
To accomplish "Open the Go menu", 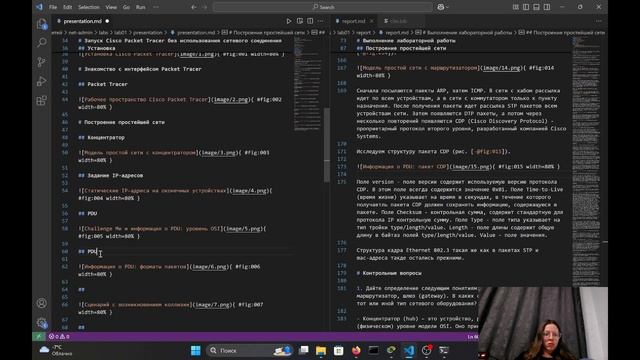I will pos(126,7).
